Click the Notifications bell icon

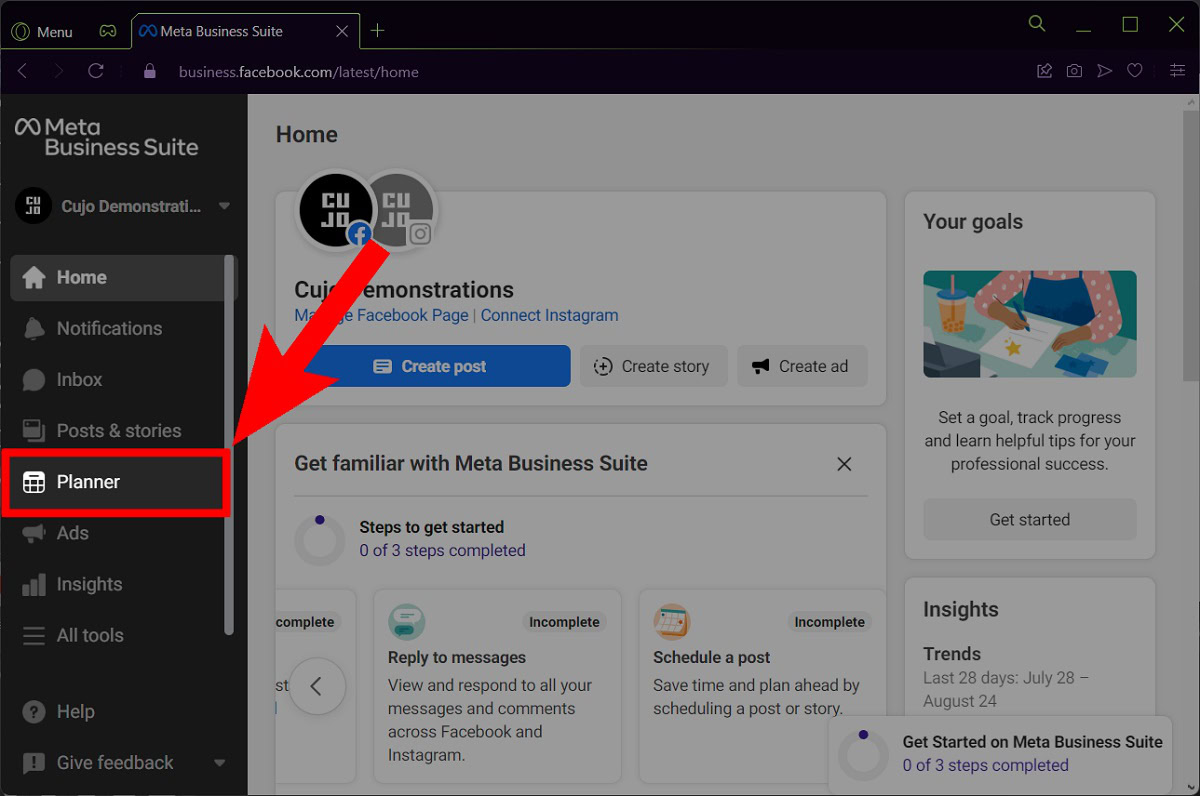pyautogui.click(x=34, y=328)
